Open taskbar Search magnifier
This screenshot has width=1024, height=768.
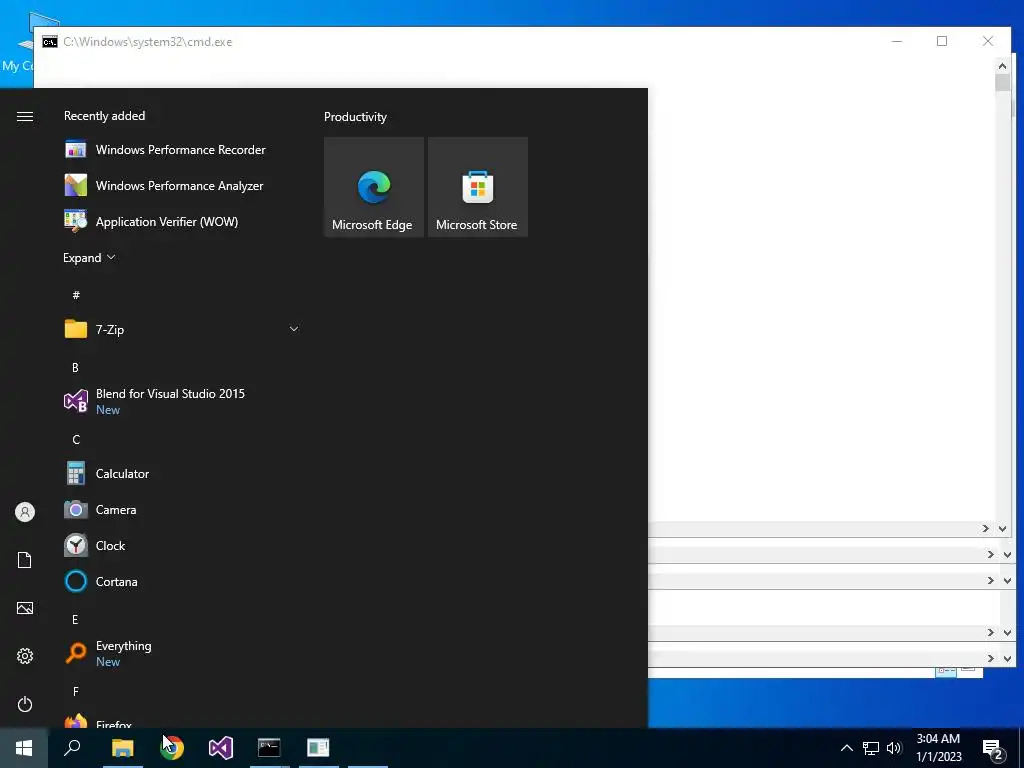point(72,748)
